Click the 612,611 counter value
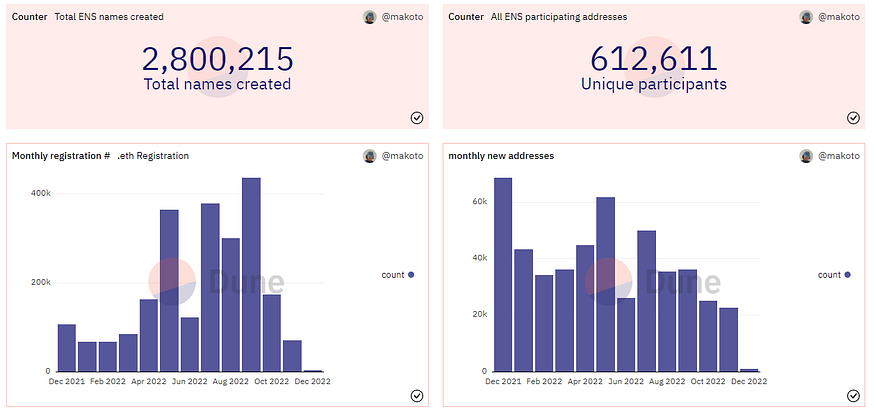 (x=654, y=59)
